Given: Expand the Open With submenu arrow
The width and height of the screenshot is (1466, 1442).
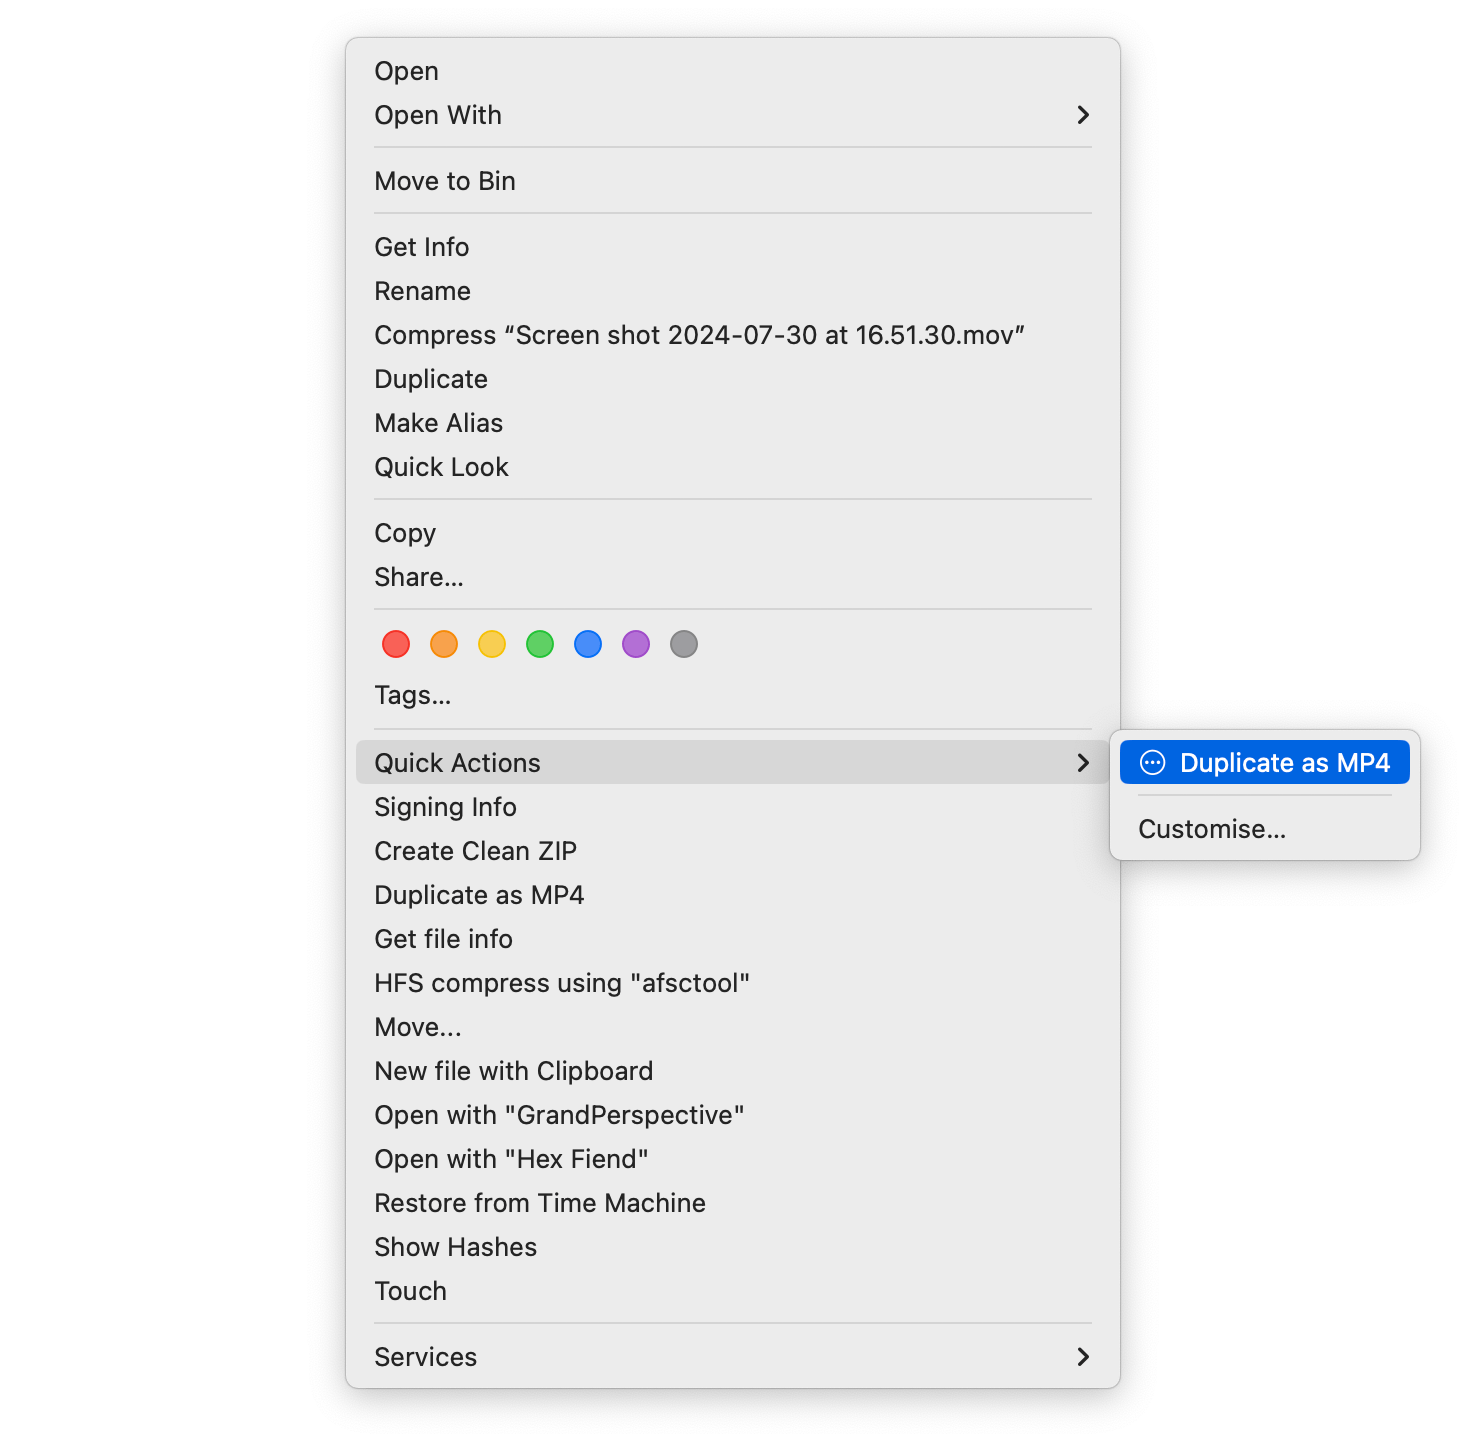Looking at the screenshot, I should (x=1082, y=115).
